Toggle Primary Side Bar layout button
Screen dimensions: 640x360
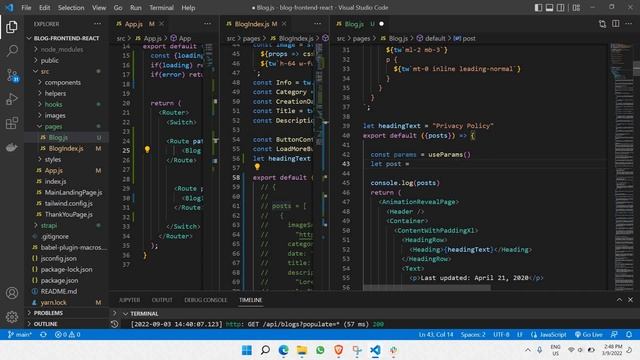coord(538,8)
